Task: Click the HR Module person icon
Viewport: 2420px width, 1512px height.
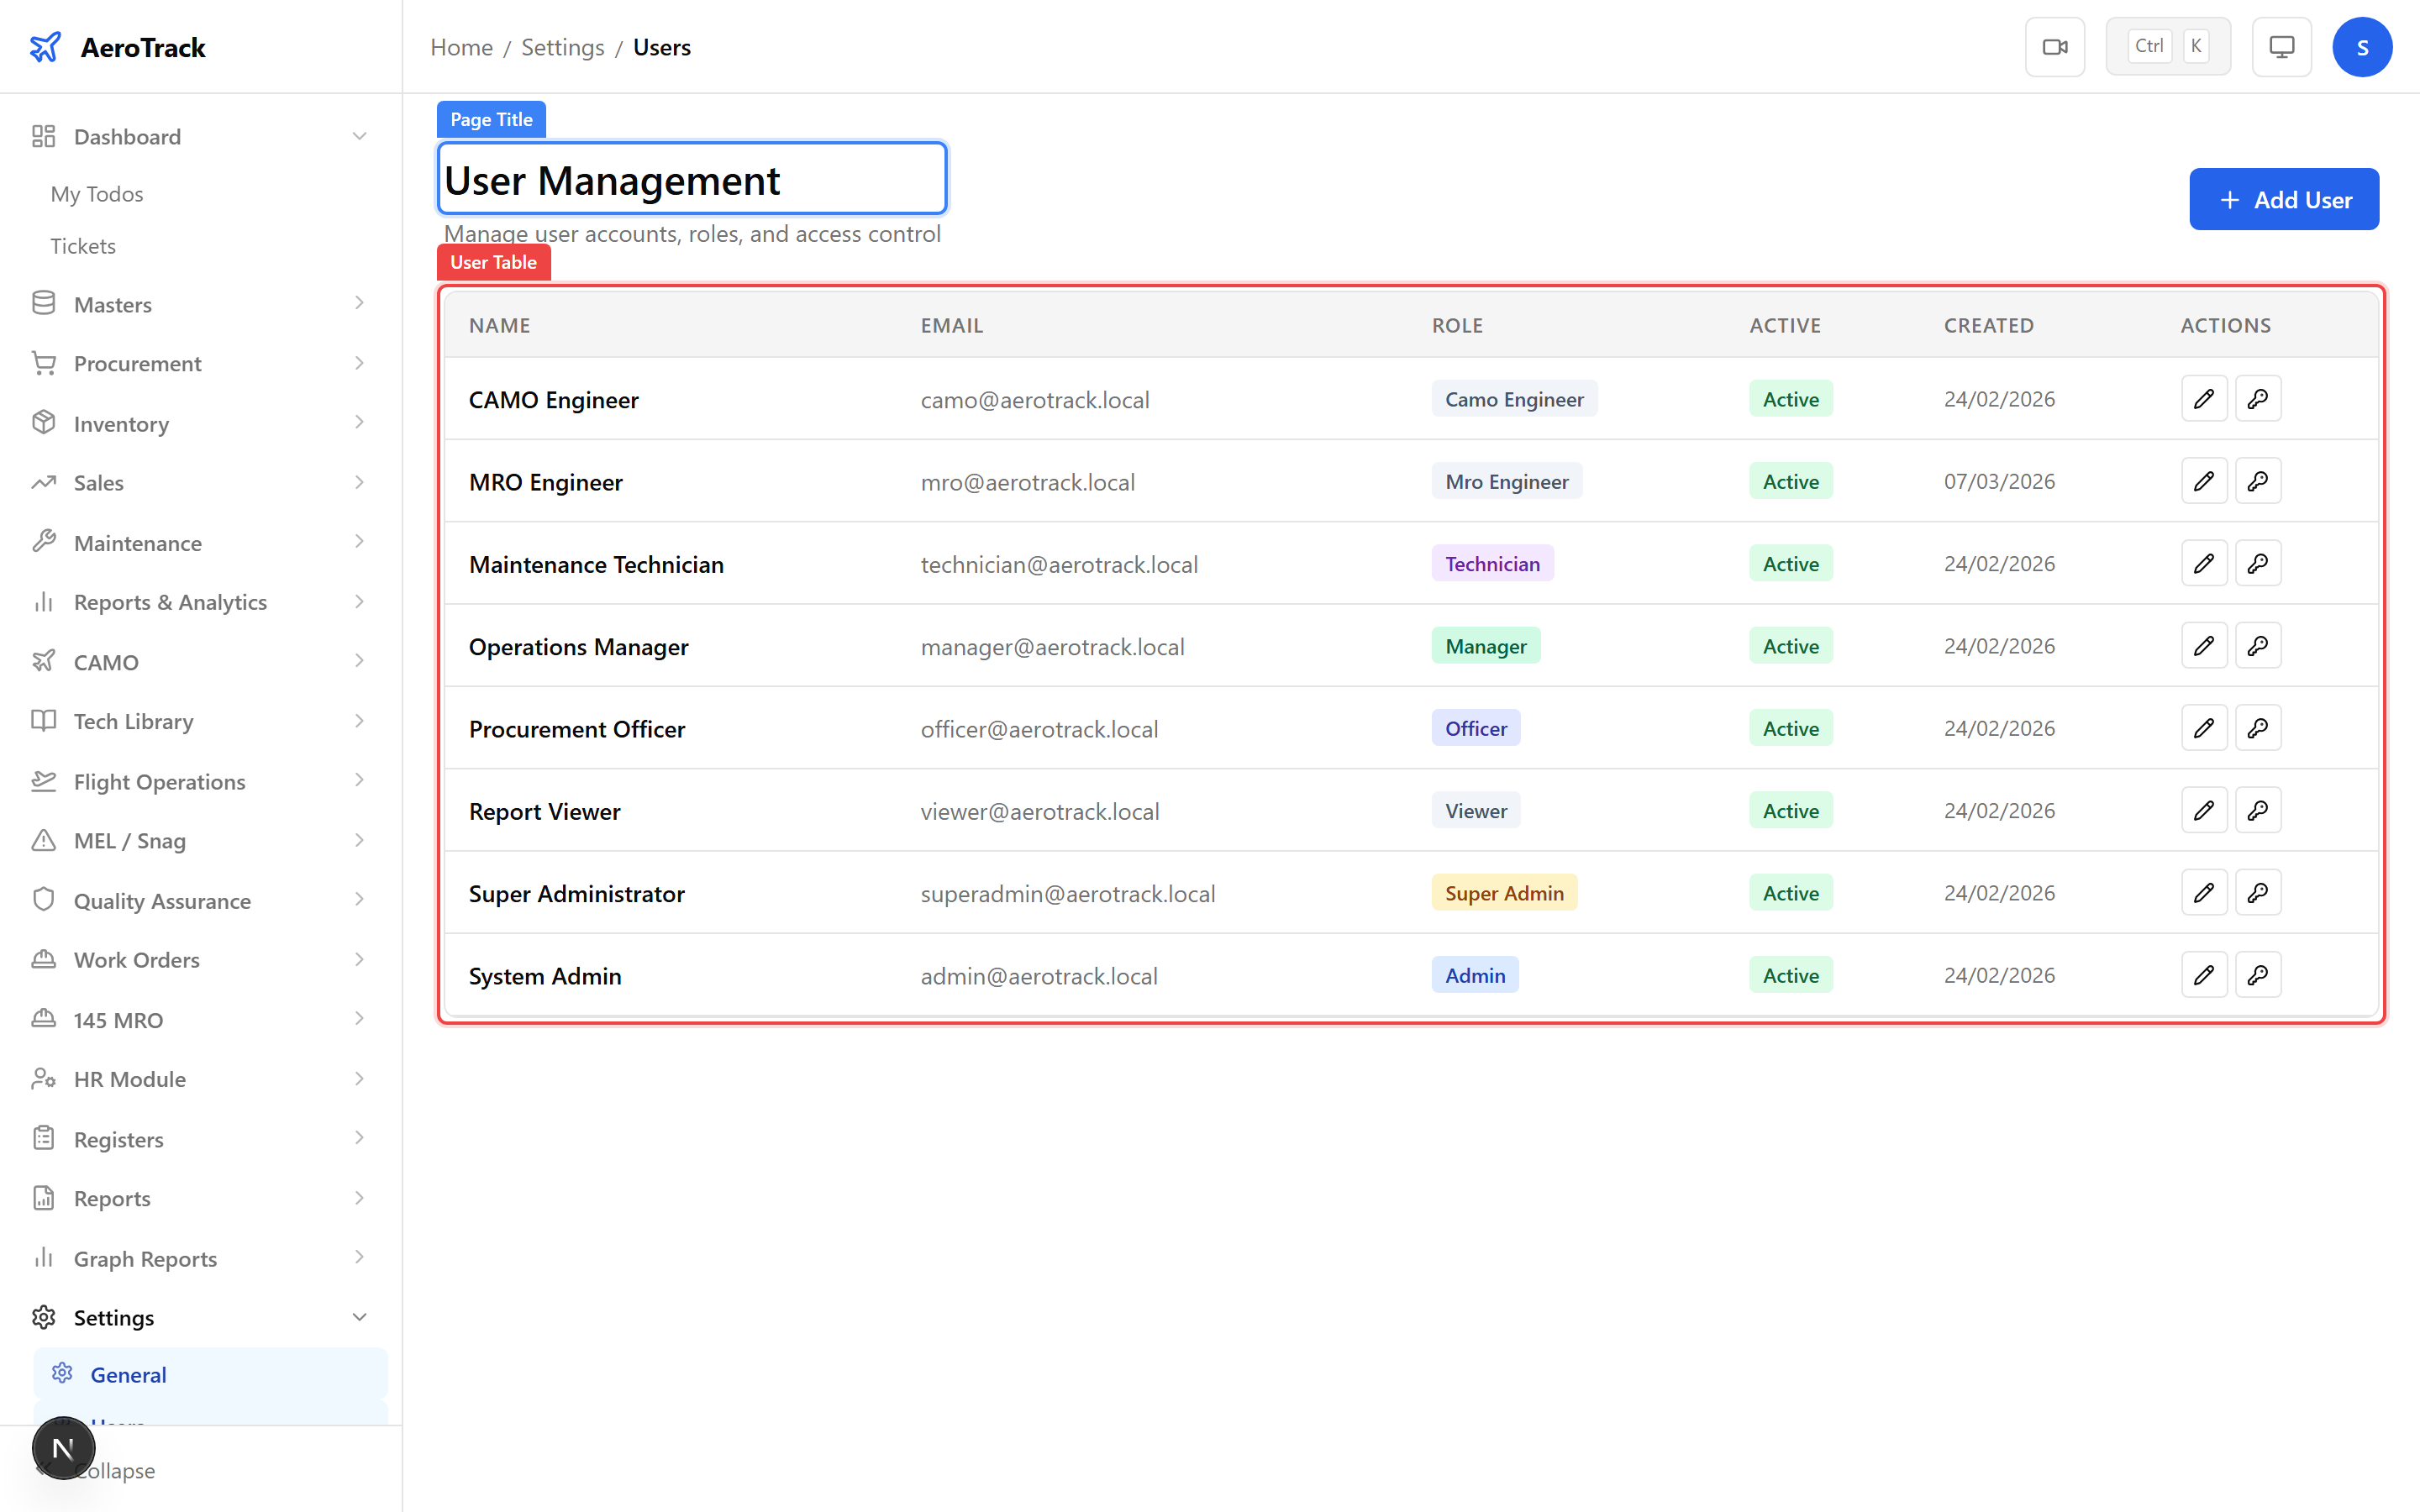Action: click(44, 1079)
